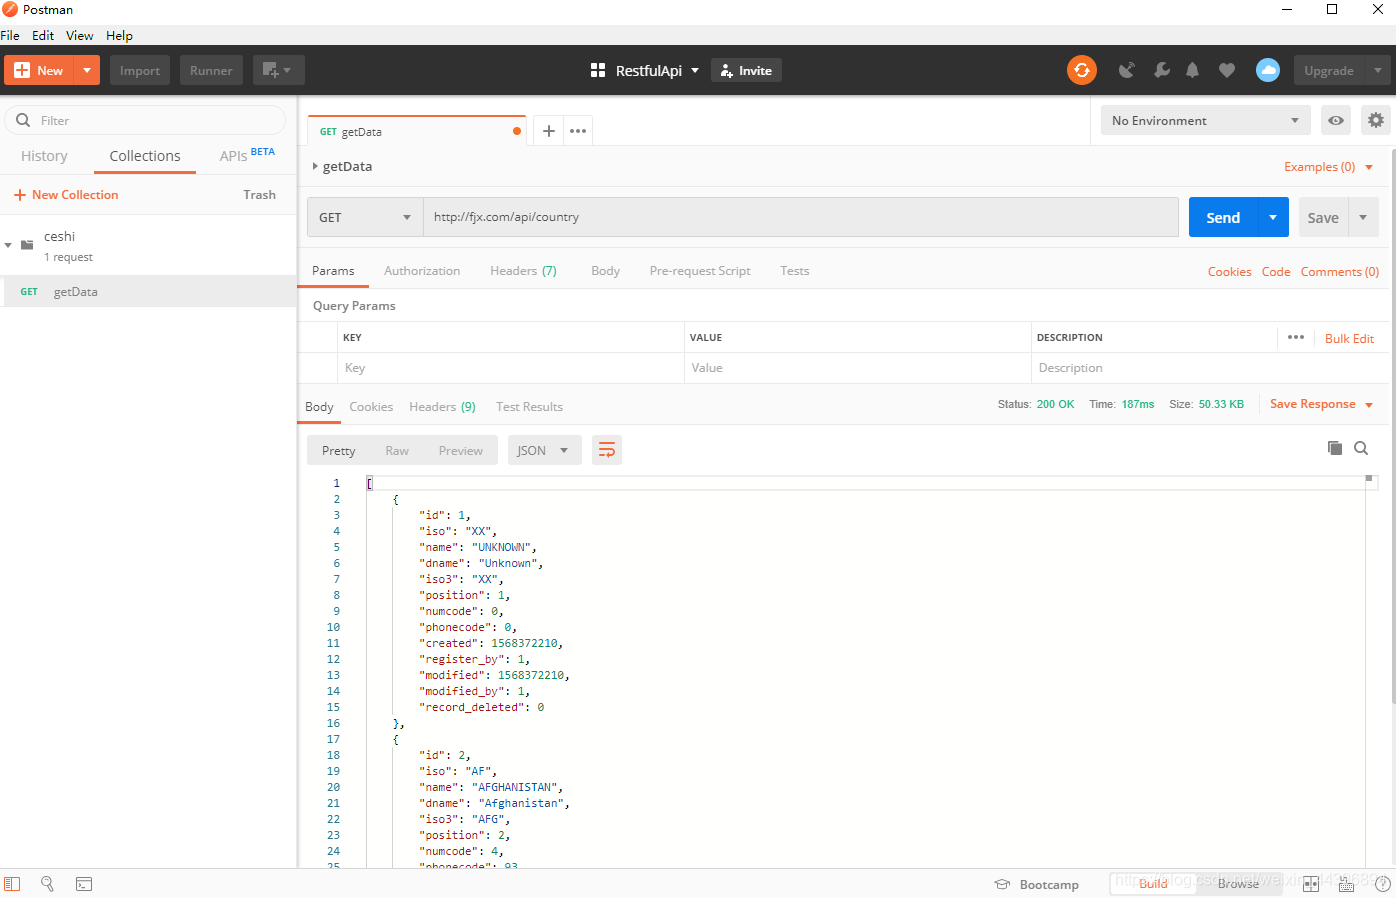Open Bulk Edit for query params
This screenshot has height=898, width=1396.
(1349, 339)
